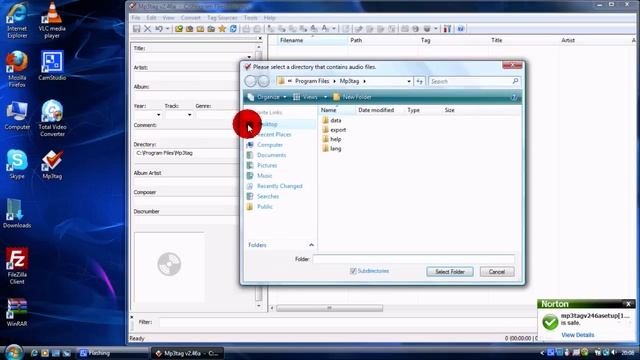Click Pictures in Favorite Links
The height and width of the screenshot is (360, 640).
click(x=267, y=165)
